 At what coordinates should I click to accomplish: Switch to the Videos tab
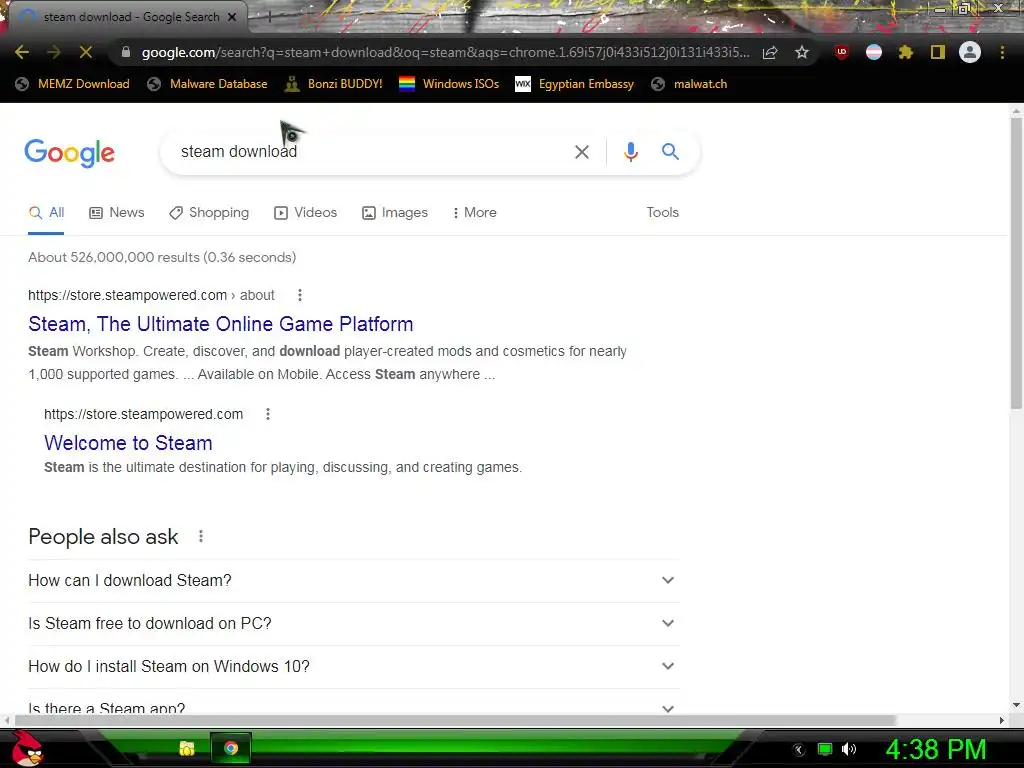[306, 213]
